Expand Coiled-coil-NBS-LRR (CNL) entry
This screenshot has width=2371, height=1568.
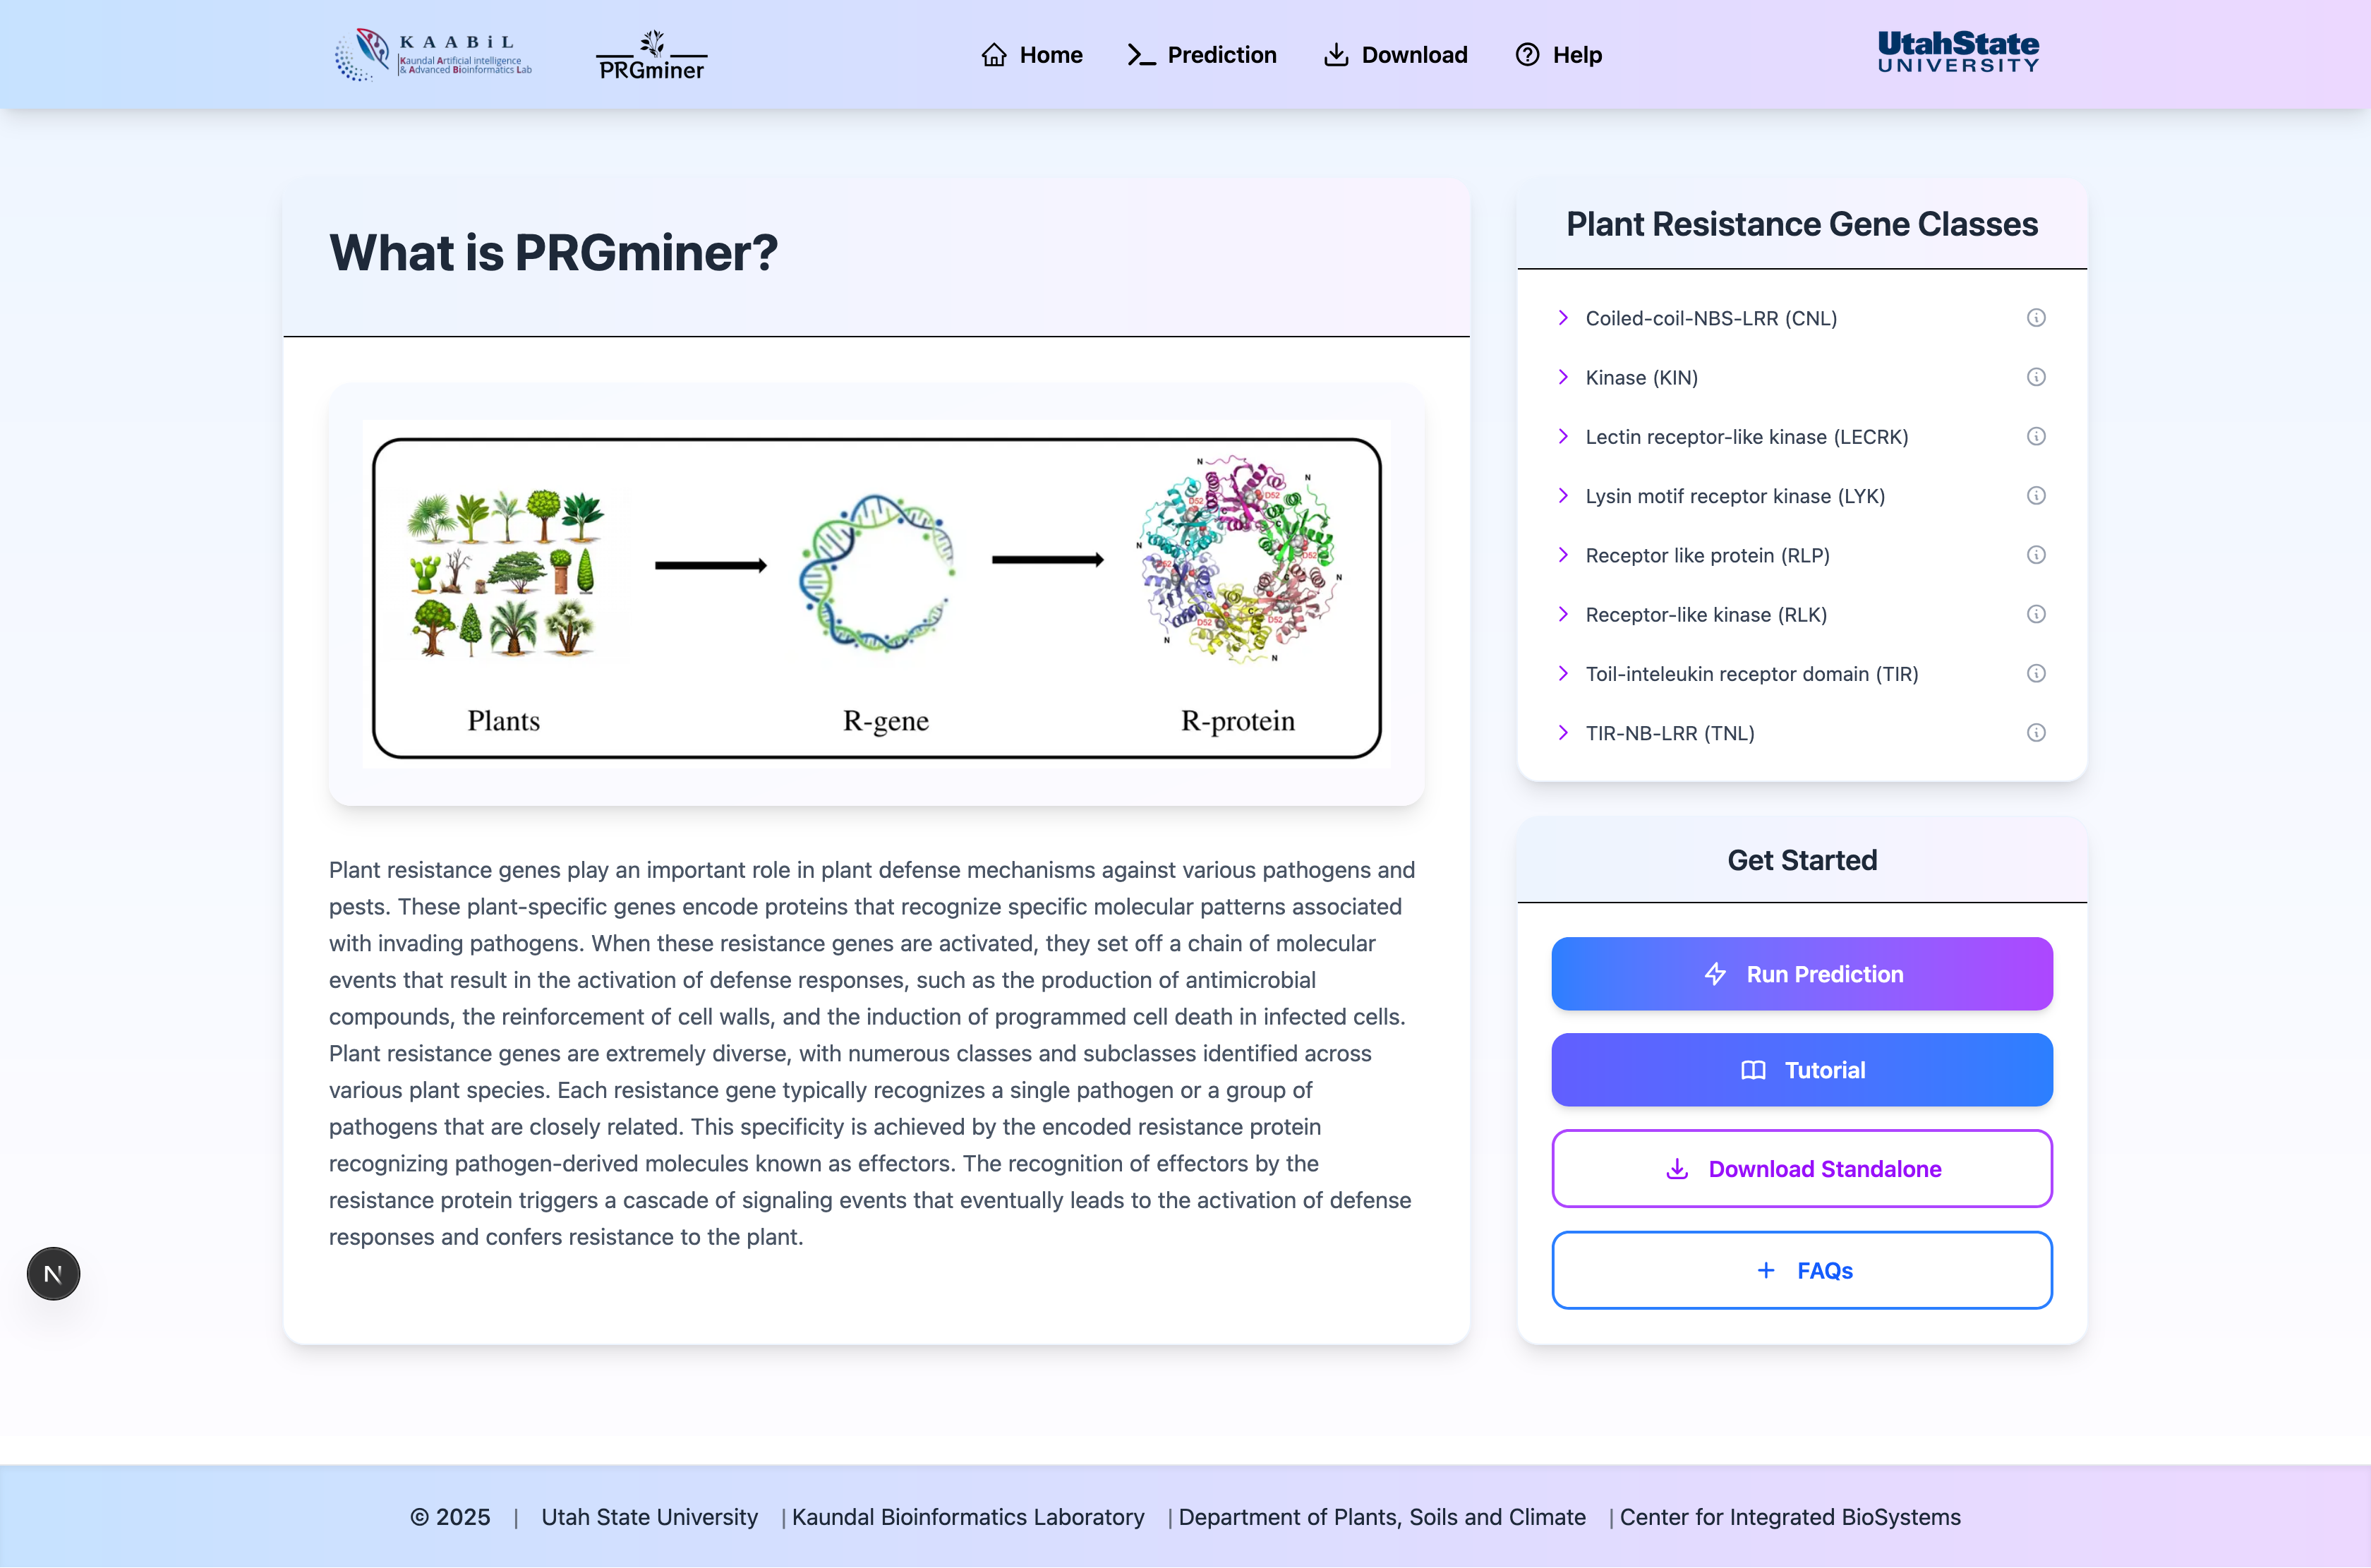click(x=1563, y=318)
